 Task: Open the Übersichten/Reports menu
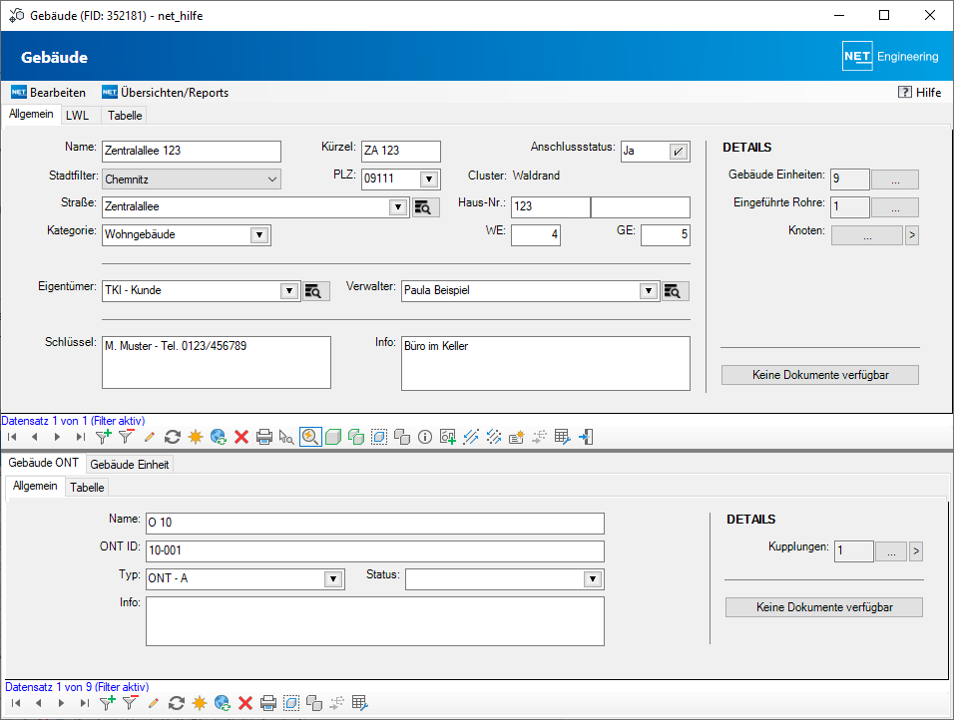click(166, 92)
